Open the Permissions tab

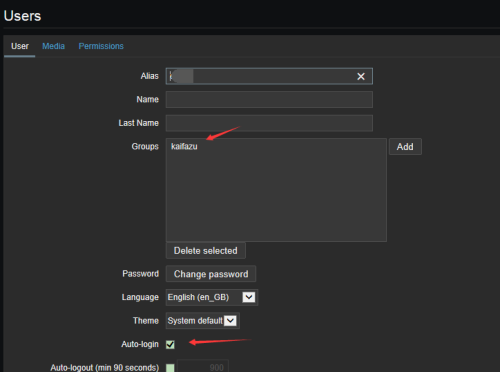point(101,46)
